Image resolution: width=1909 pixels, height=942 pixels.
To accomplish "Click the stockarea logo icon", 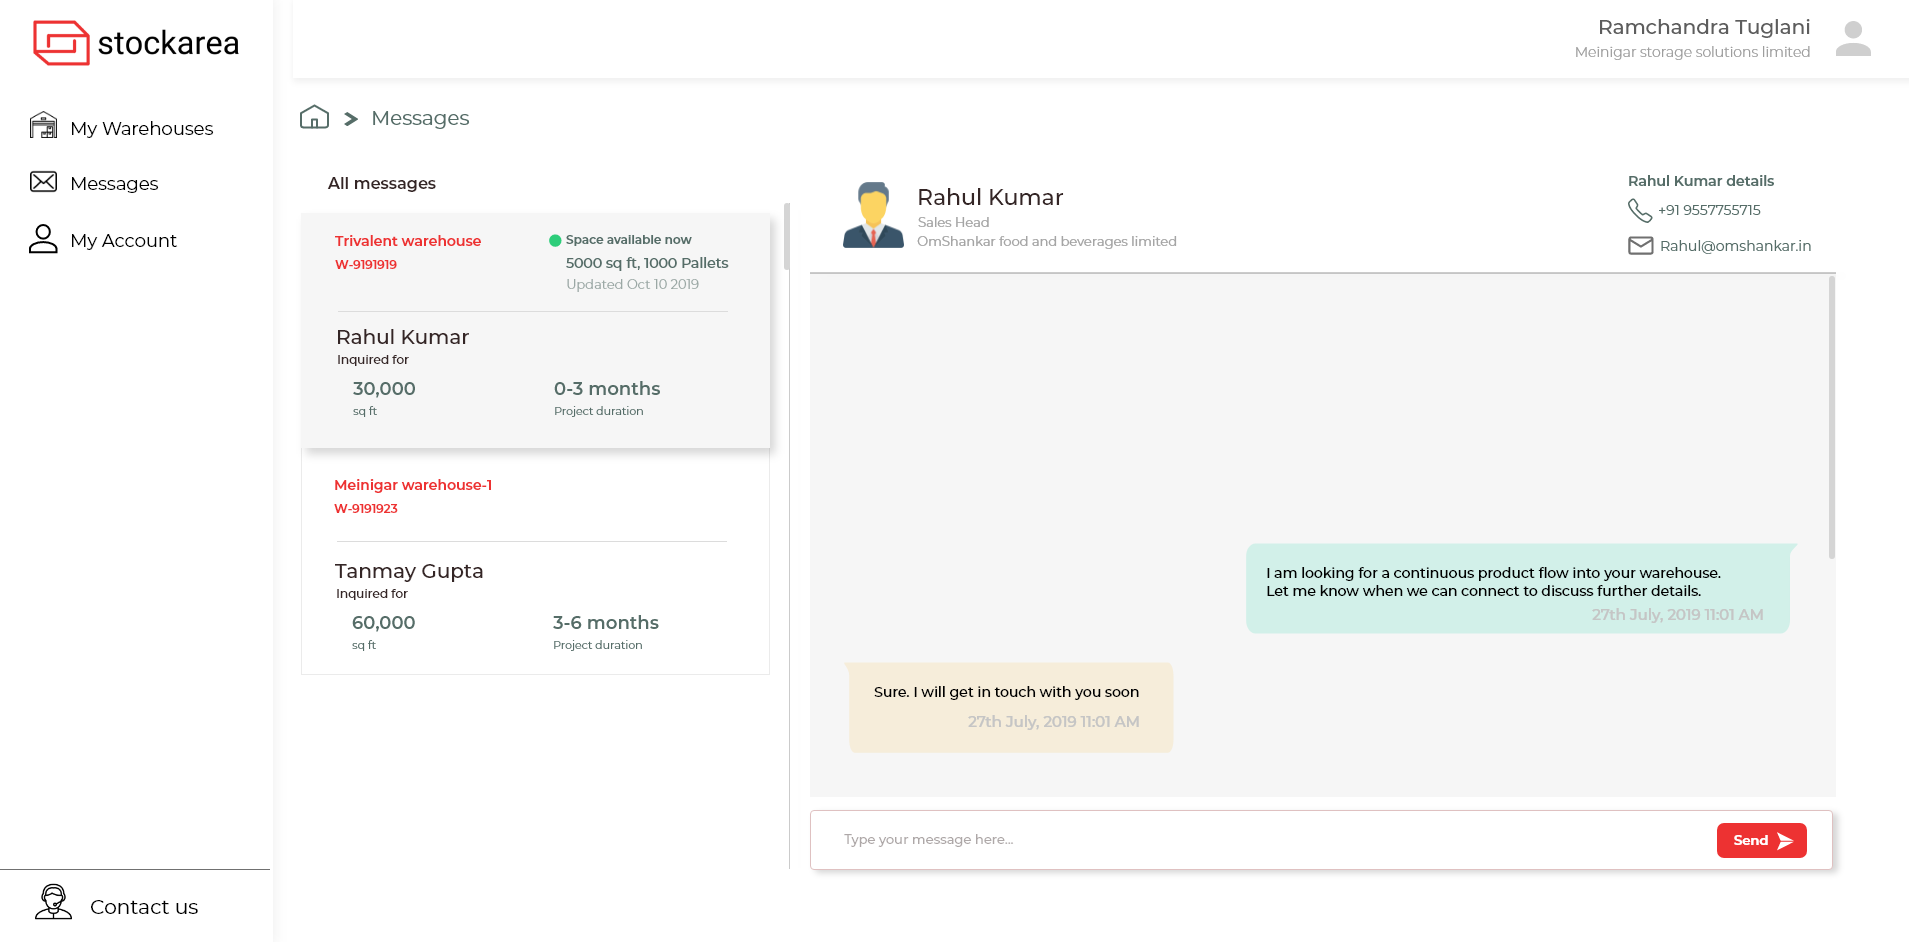I will pyautogui.click(x=61, y=43).
